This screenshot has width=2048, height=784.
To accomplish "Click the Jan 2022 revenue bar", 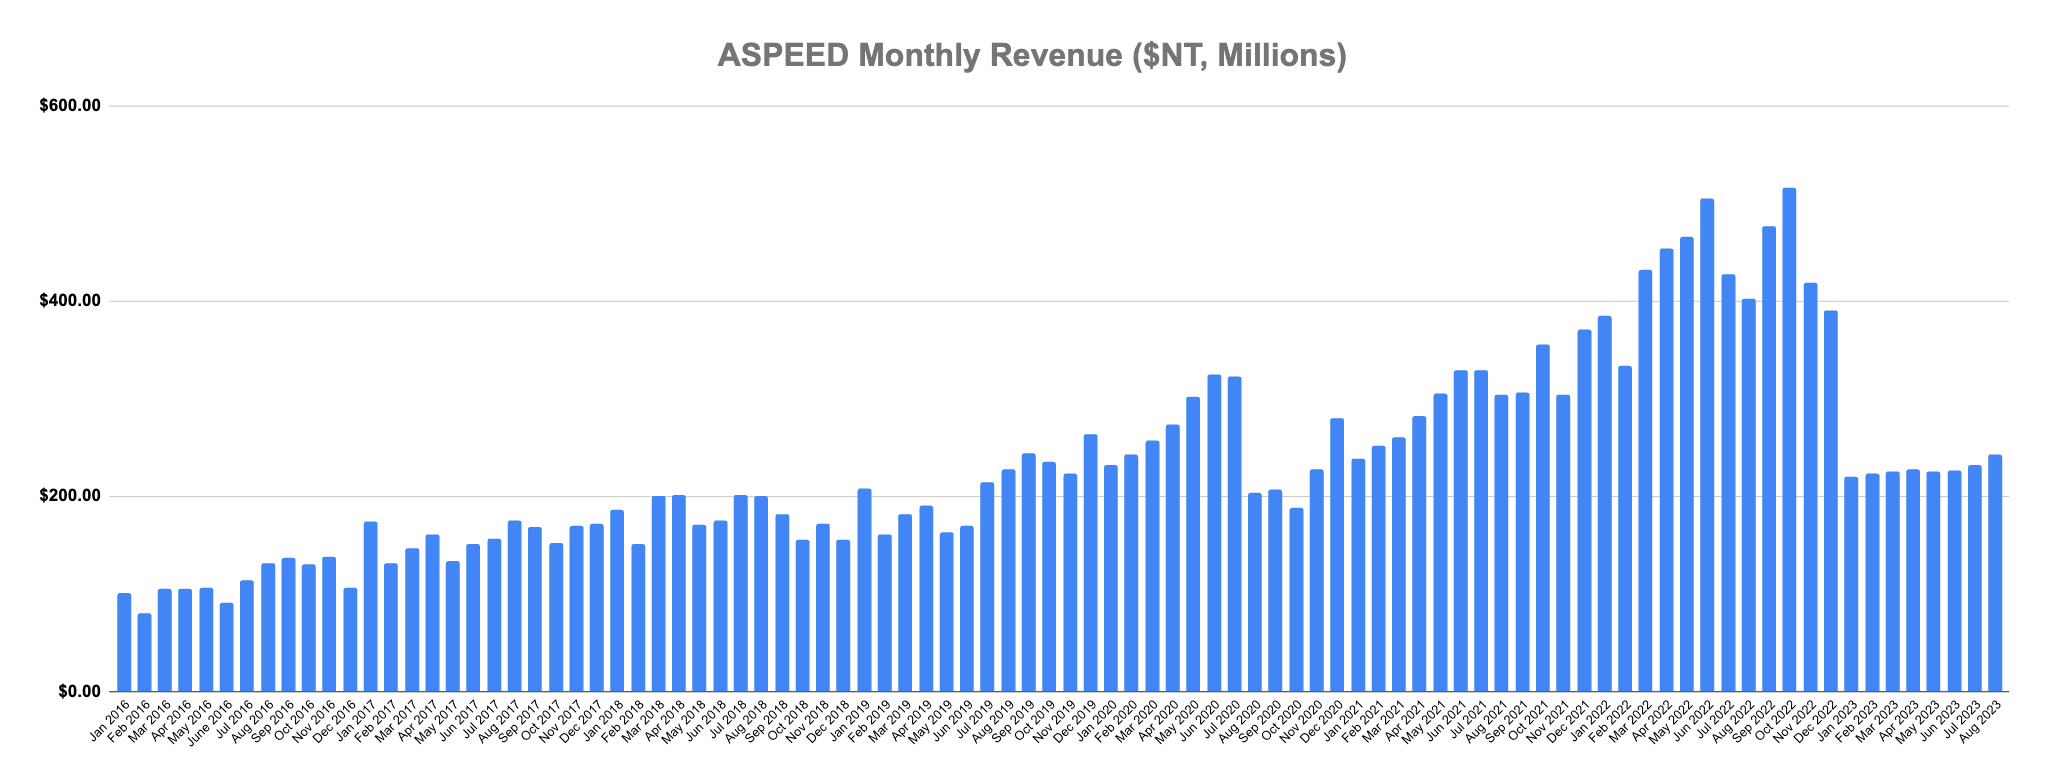I will (1604, 503).
